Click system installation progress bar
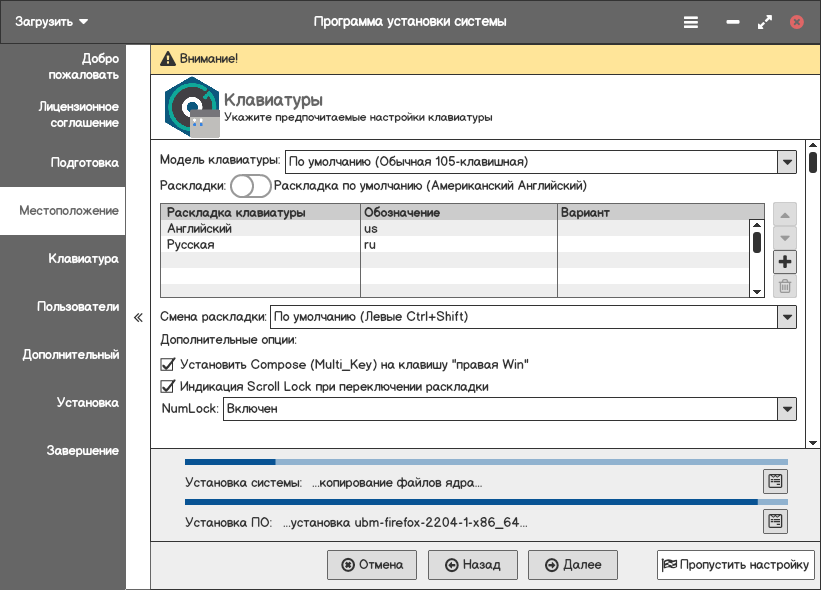The height and width of the screenshot is (590, 821). pos(486,462)
